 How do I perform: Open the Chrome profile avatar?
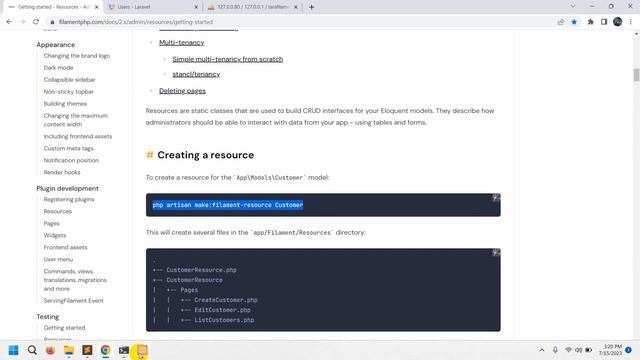click(x=618, y=22)
